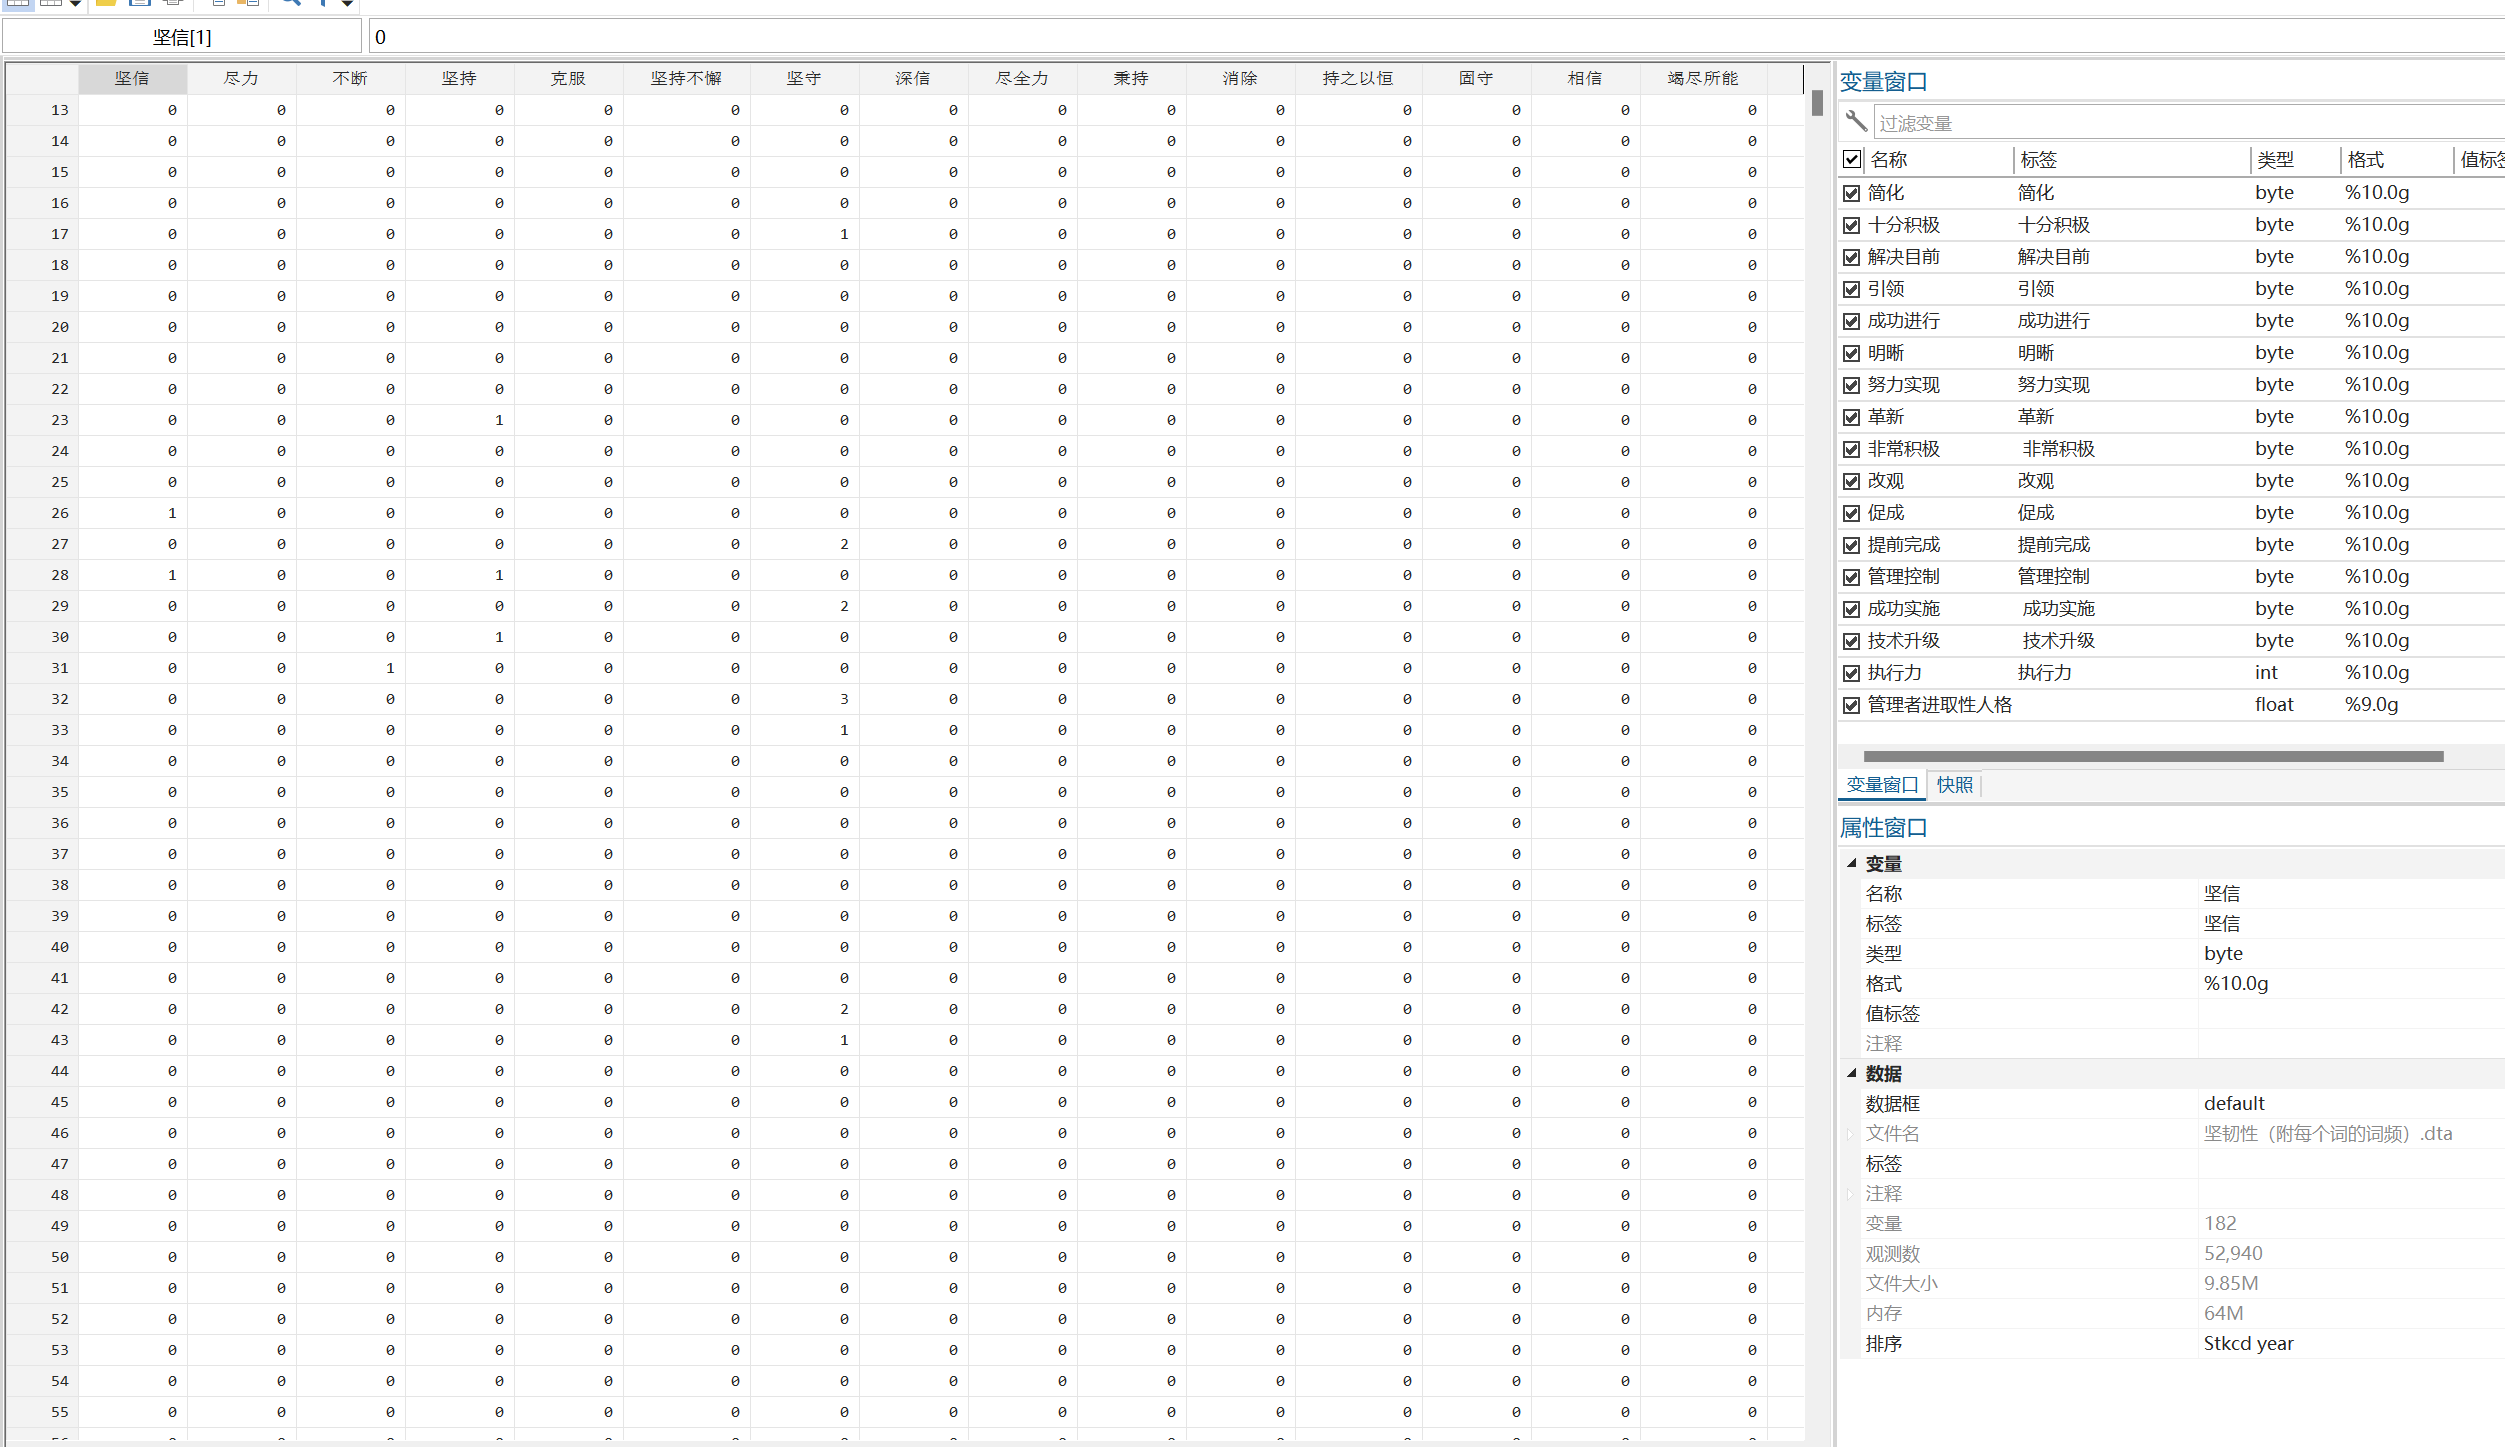Uncheck the 简化 variable checkbox
The width and height of the screenshot is (2505, 1447).
coord(1851,193)
